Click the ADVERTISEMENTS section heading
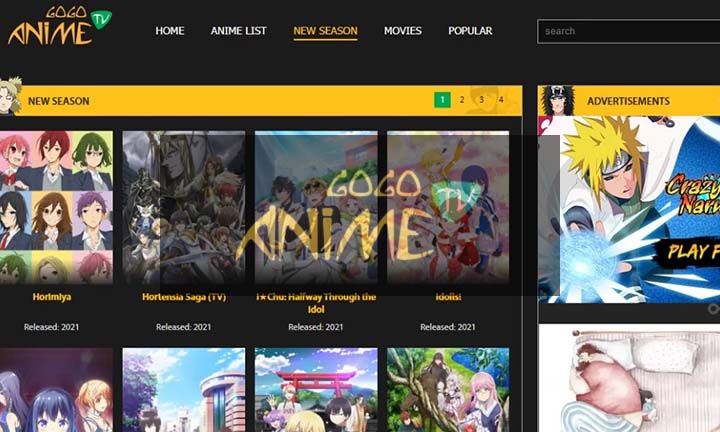This screenshot has width=720, height=432. 628,101
